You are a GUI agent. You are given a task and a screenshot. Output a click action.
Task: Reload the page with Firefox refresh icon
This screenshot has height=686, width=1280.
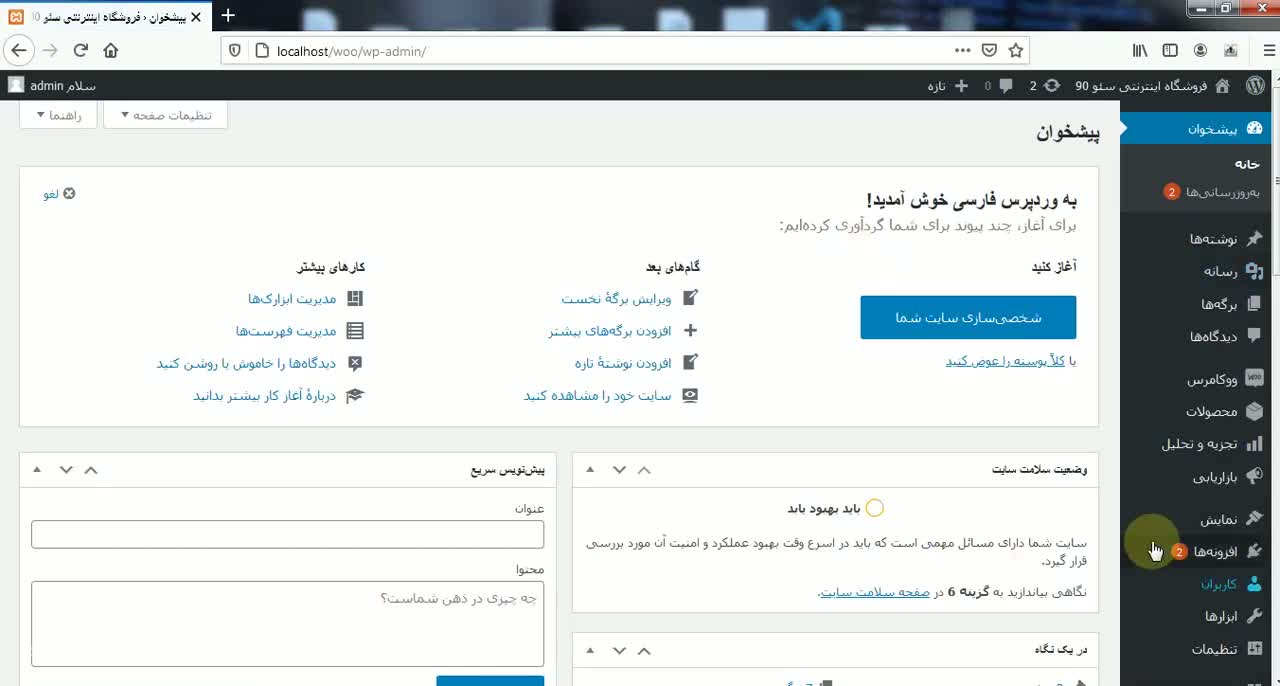coord(80,50)
